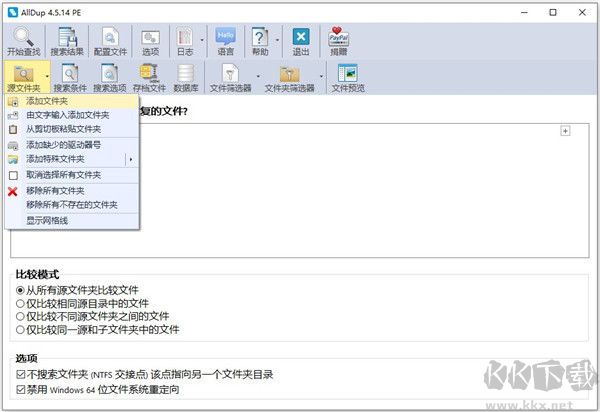Choose 移除所有不存在的文件夹 menu entry

click(72, 205)
